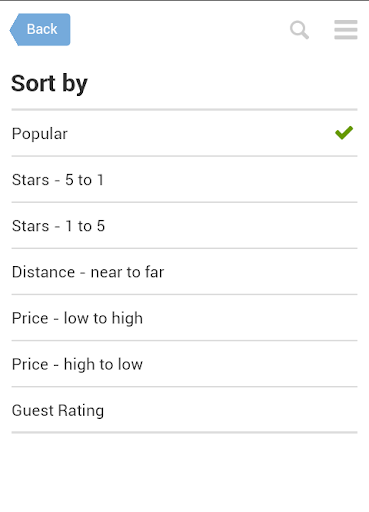Open the hamburger menu icon
Screen dimensions: 369x512
tap(346, 29)
